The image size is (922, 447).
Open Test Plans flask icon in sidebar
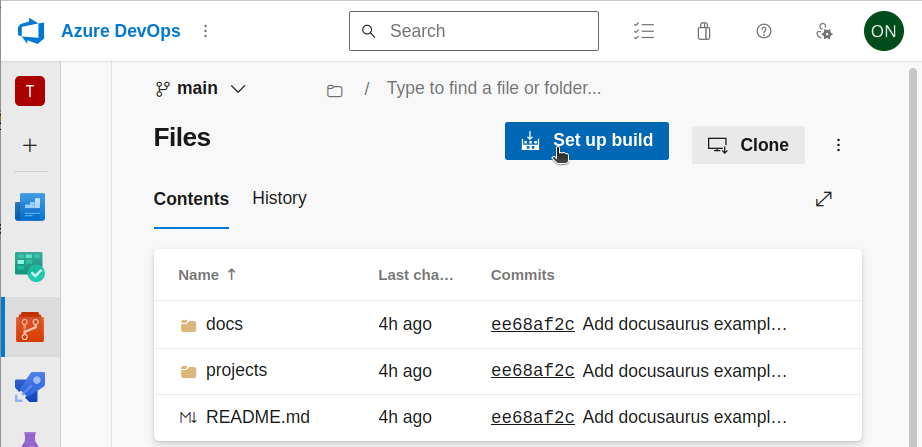[30, 439]
